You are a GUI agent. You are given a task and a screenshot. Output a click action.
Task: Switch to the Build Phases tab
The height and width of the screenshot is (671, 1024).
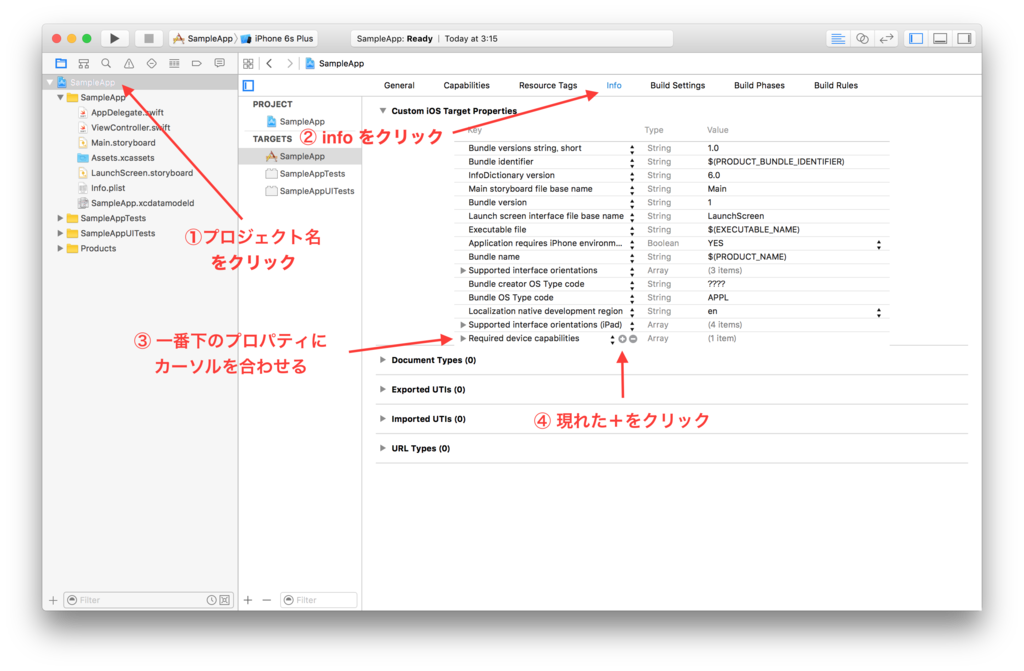(759, 86)
